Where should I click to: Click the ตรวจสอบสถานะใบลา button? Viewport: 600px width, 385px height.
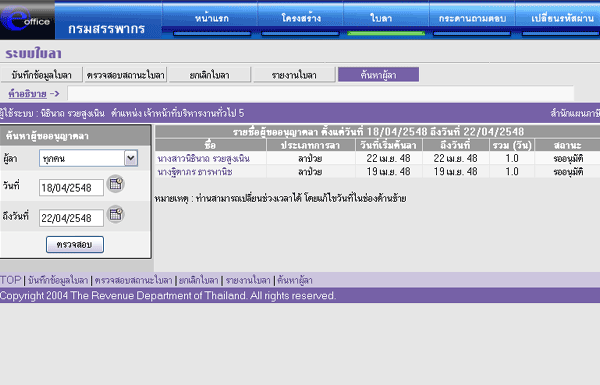click(x=126, y=75)
